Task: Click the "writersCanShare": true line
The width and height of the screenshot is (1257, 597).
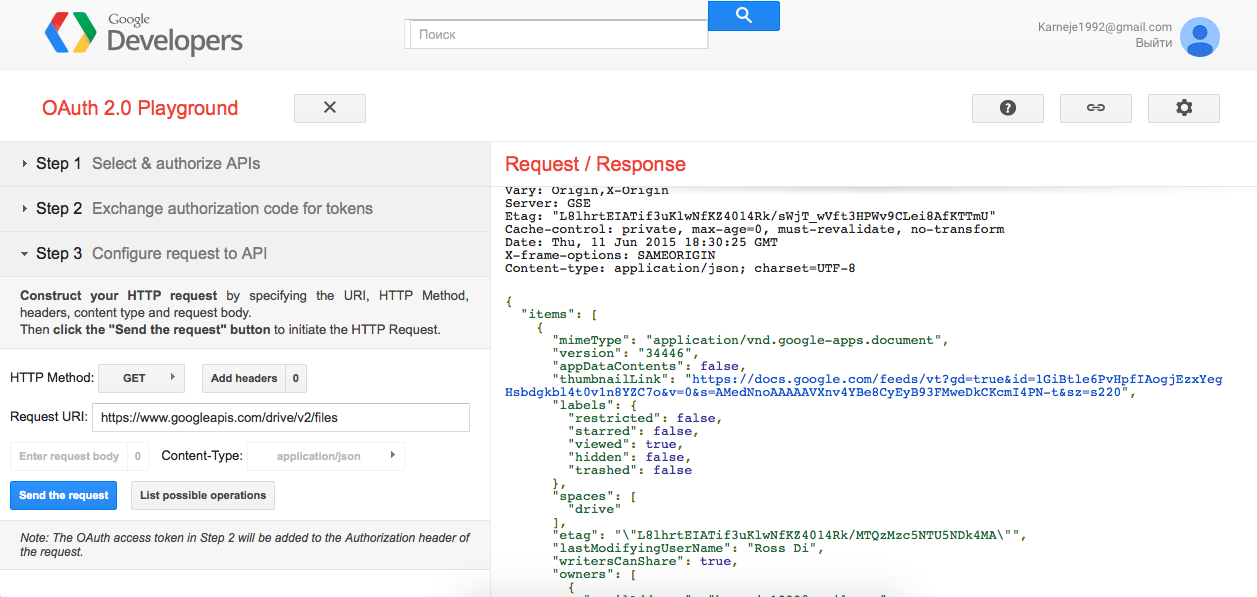Action: [646, 561]
